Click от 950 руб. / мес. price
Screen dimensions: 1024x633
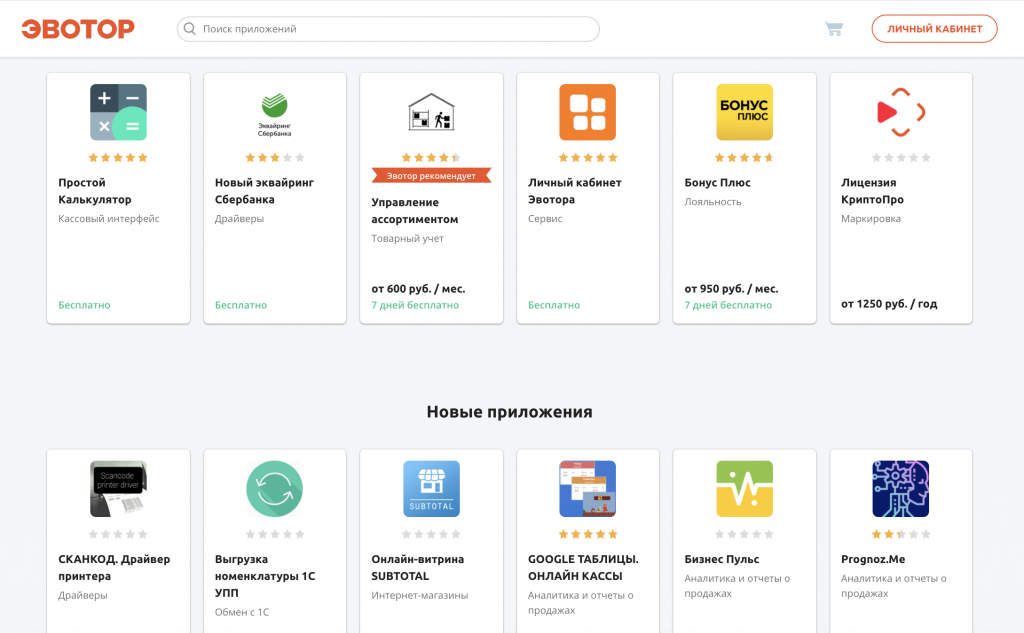click(x=731, y=289)
